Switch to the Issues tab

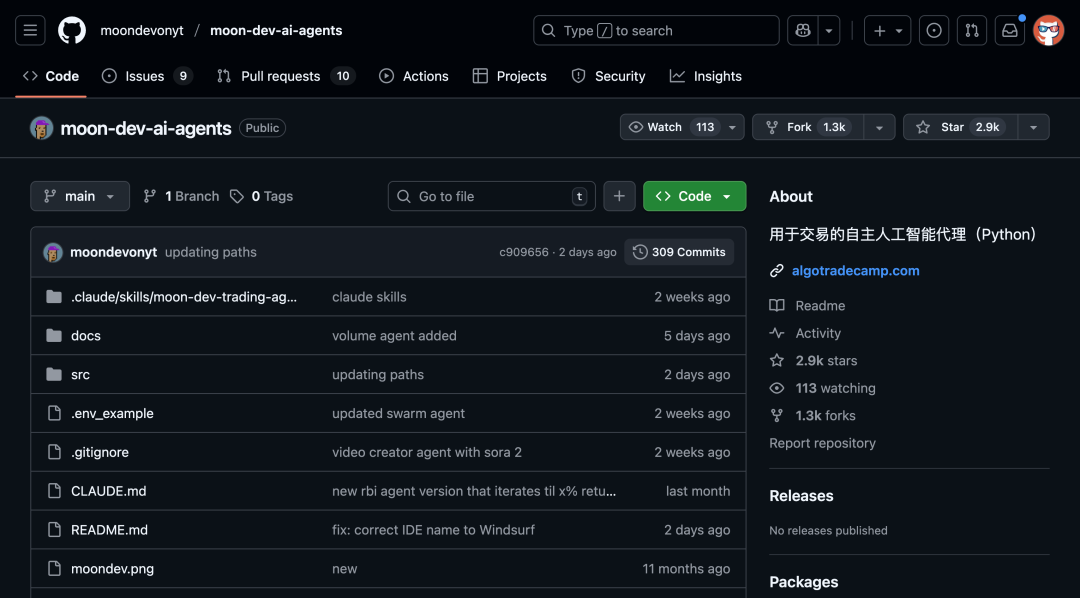[x=146, y=75]
